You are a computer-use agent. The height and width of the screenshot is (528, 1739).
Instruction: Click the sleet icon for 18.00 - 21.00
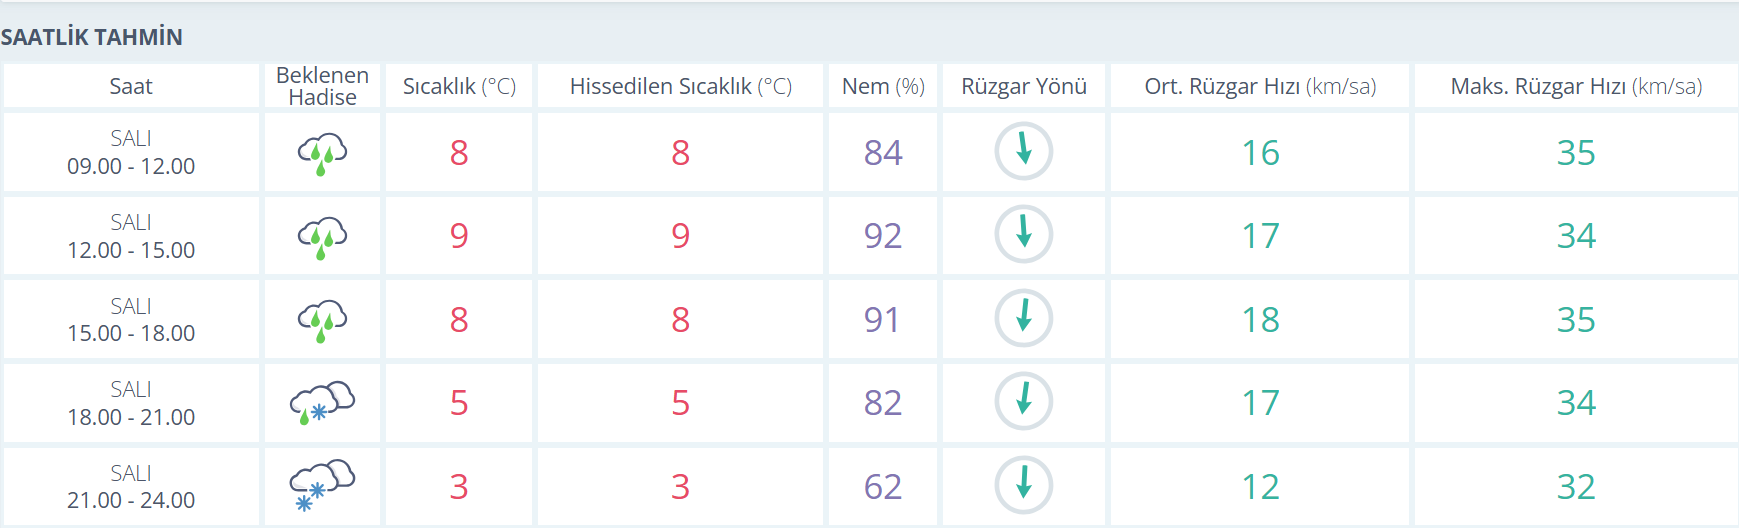point(322,403)
